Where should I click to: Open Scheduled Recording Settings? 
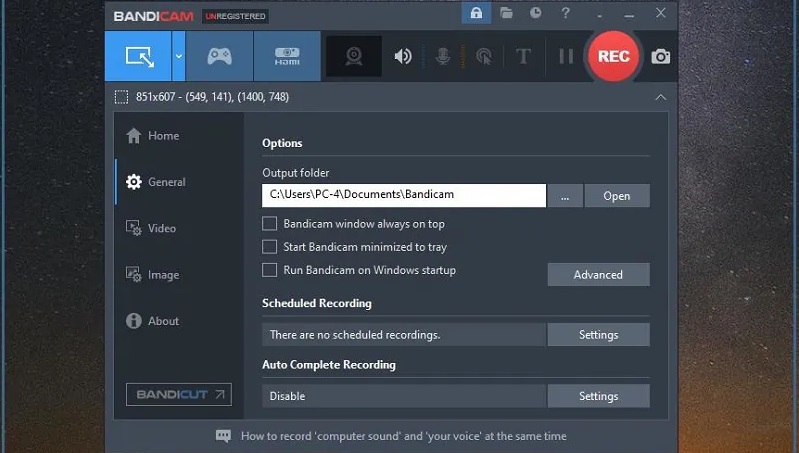coord(598,335)
